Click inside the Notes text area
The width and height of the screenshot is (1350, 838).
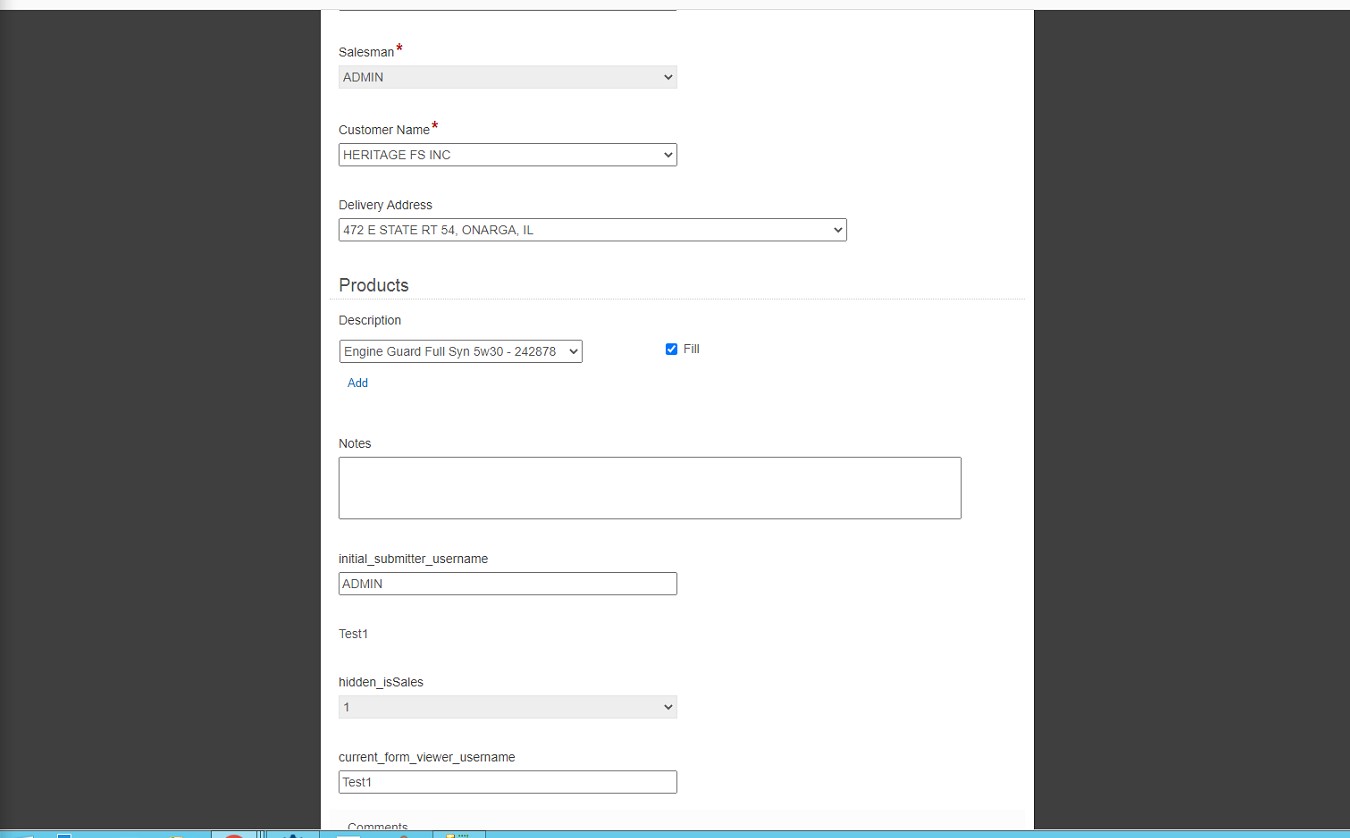(x=649, y=488)
